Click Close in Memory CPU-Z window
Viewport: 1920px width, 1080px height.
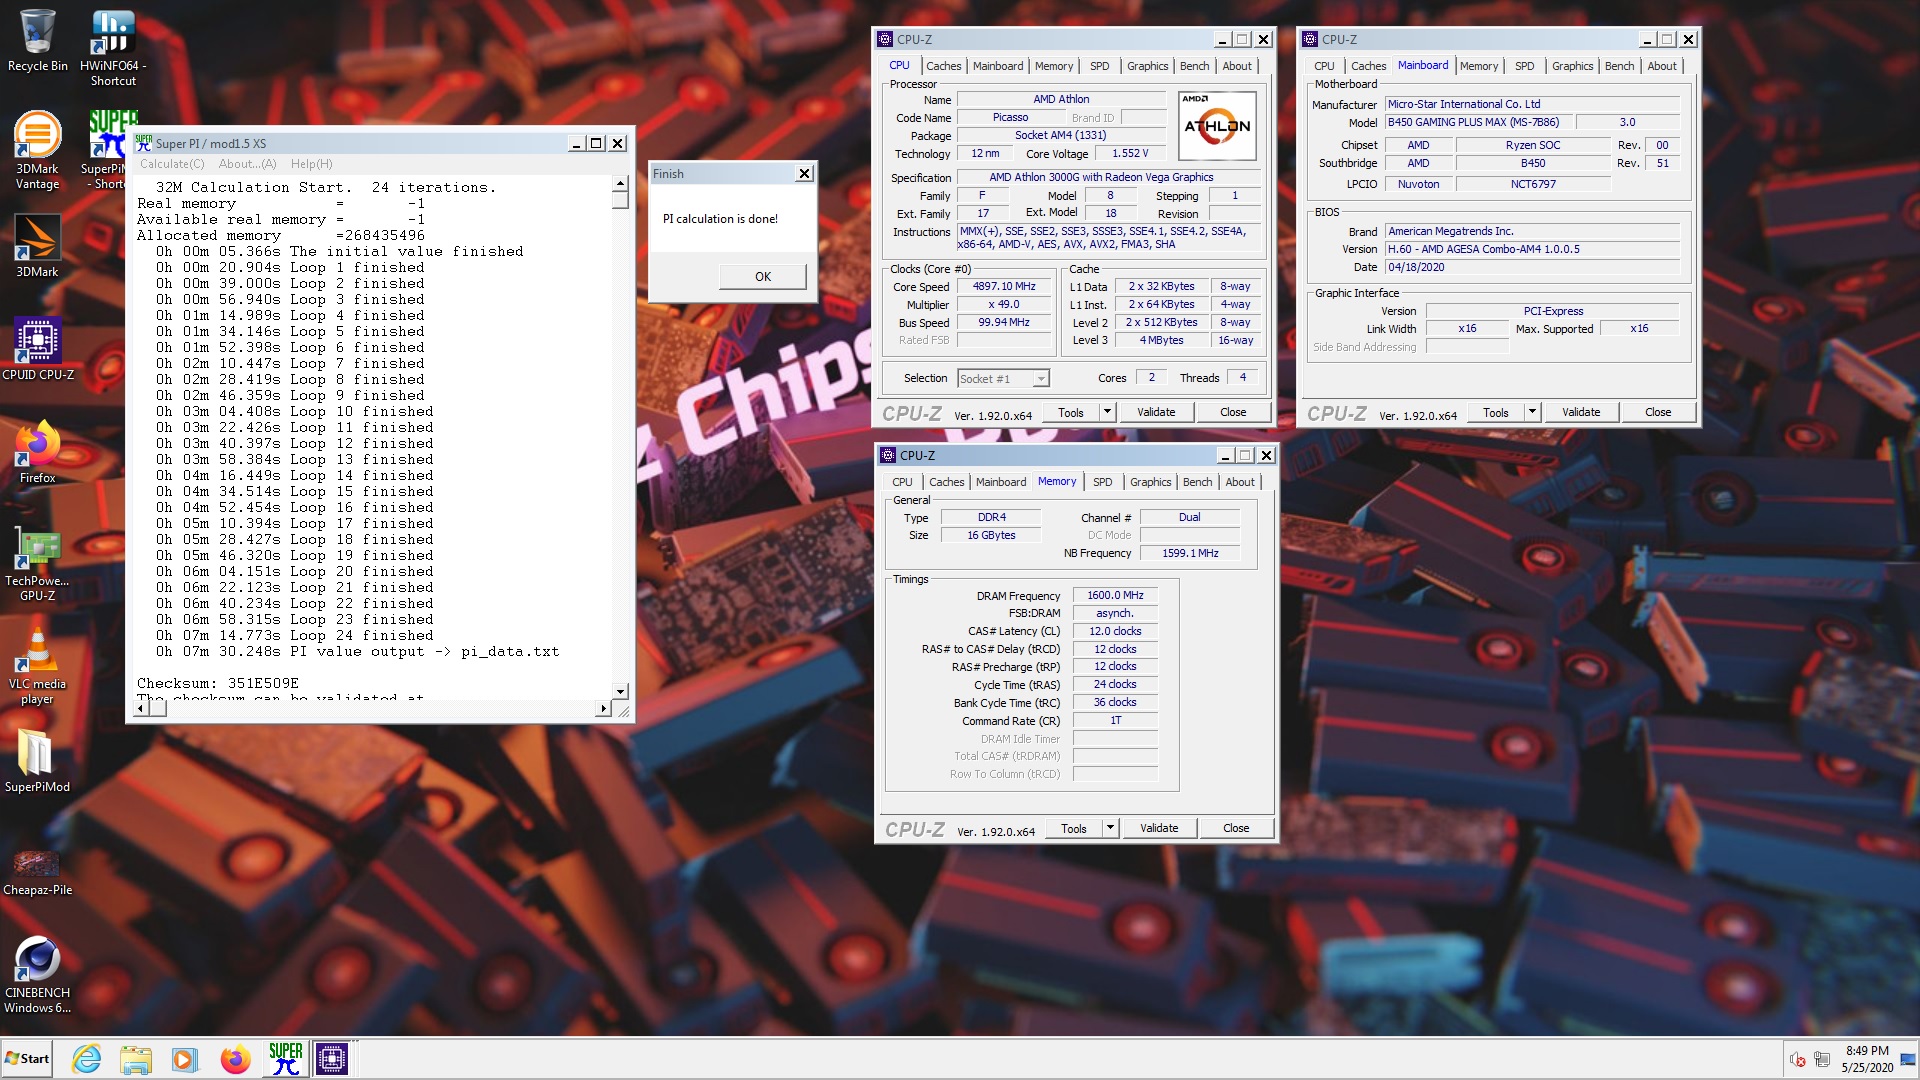pyautogui.click(x=1236, y=828)
